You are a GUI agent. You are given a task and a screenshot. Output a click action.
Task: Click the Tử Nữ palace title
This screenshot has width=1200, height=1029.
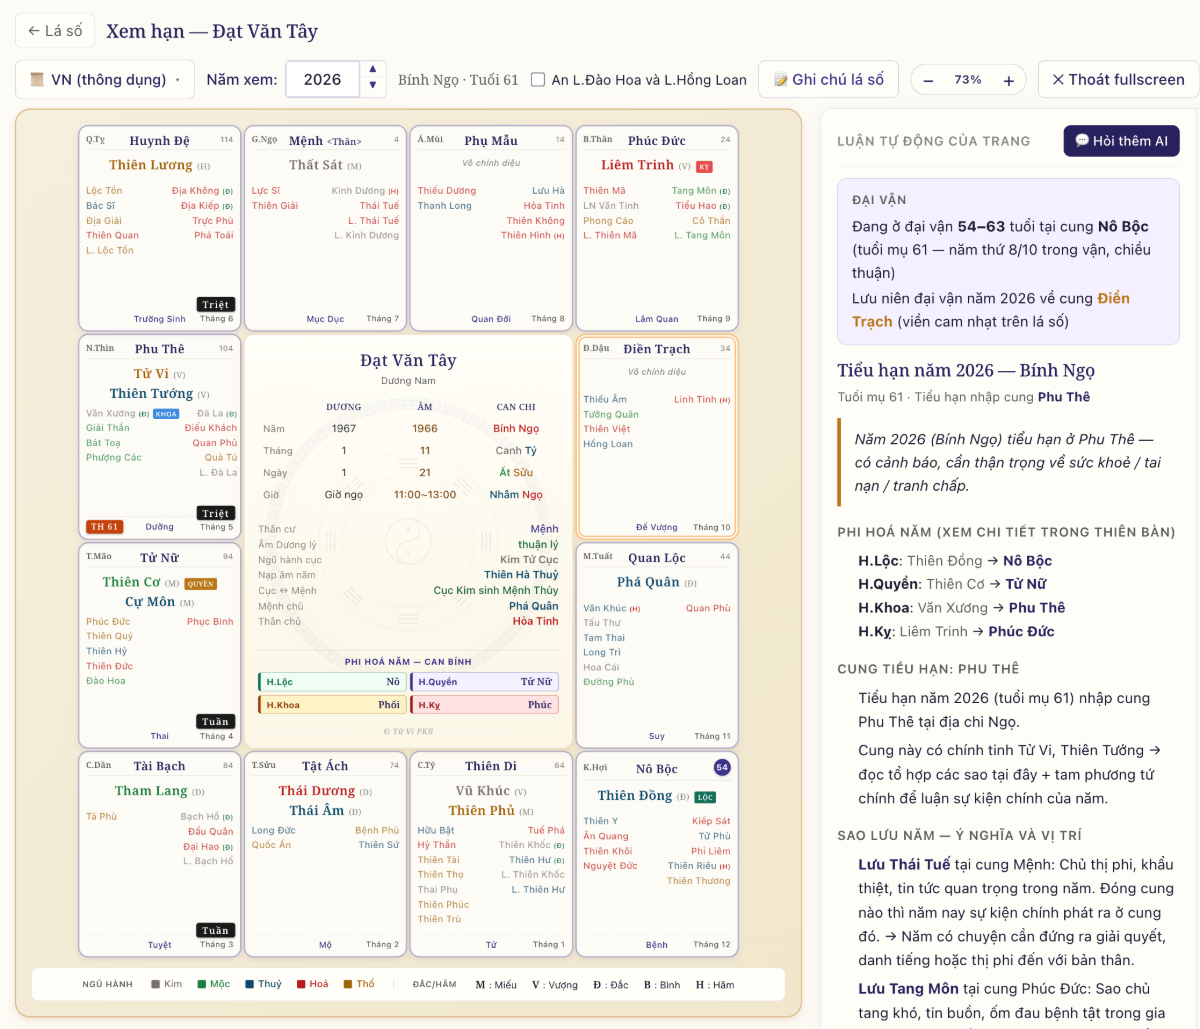[160, 557]
